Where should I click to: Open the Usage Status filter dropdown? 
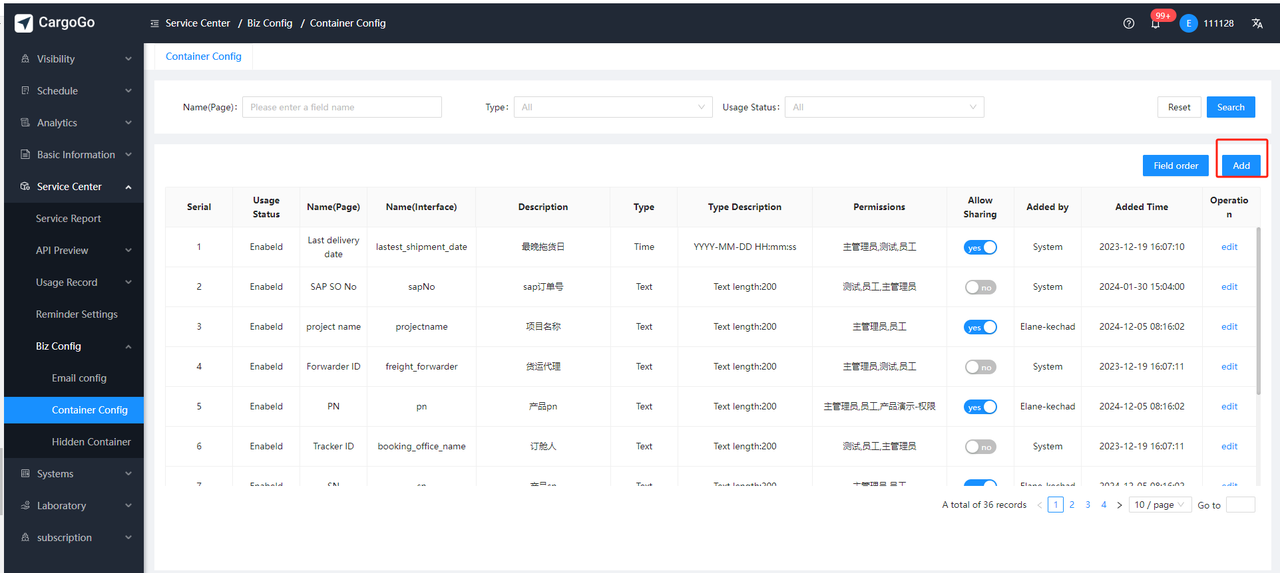coord(884,107)
